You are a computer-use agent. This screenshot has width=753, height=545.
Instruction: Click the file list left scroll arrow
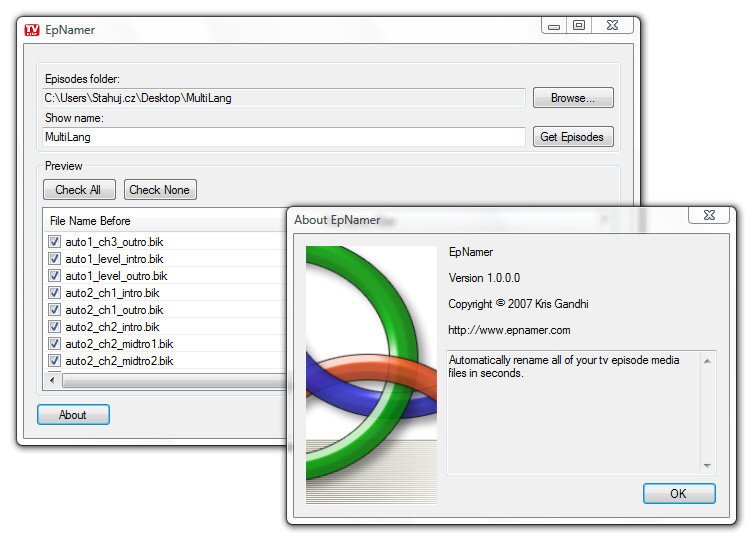click(52, 381)
